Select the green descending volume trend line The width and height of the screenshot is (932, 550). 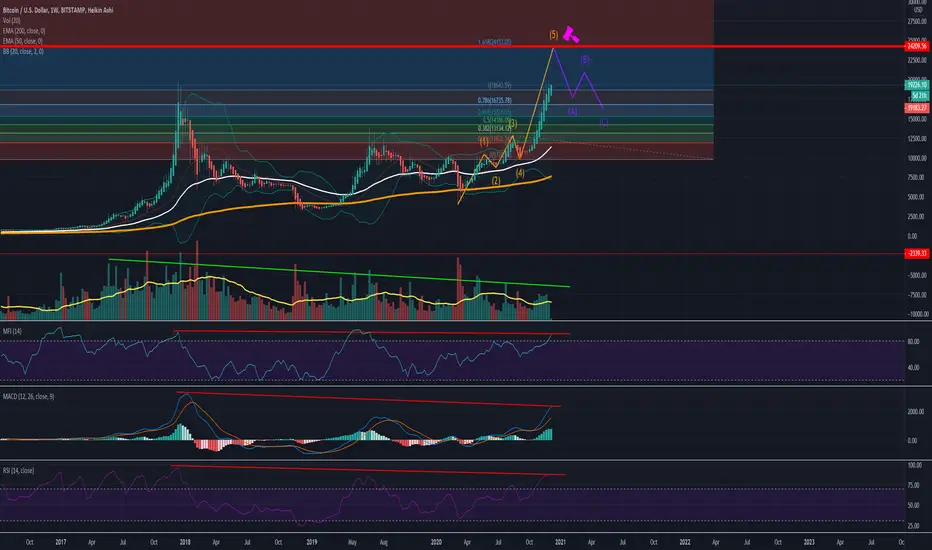click(x=339, y=273)
